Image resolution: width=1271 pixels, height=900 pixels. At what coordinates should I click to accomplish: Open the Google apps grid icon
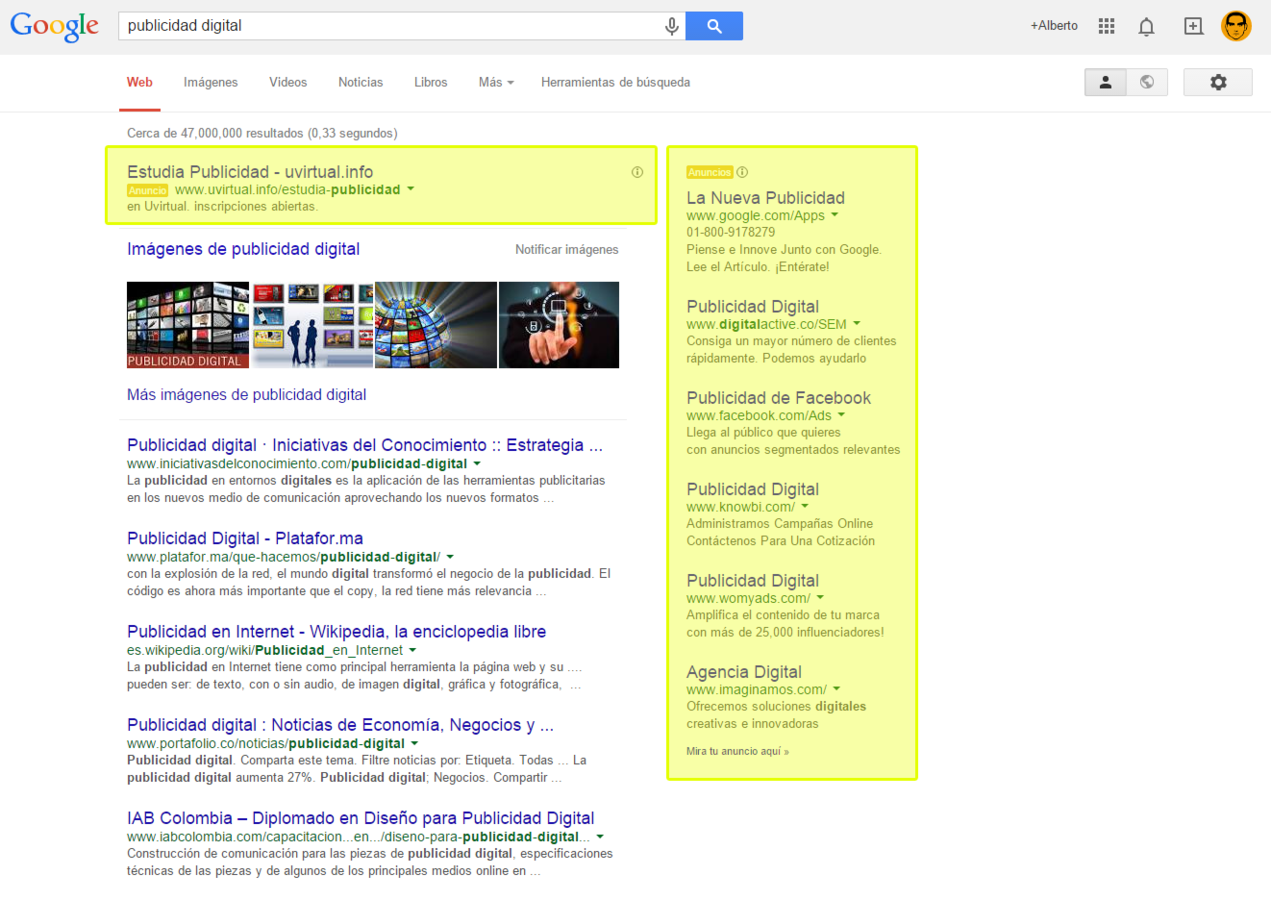(1106, 26)
